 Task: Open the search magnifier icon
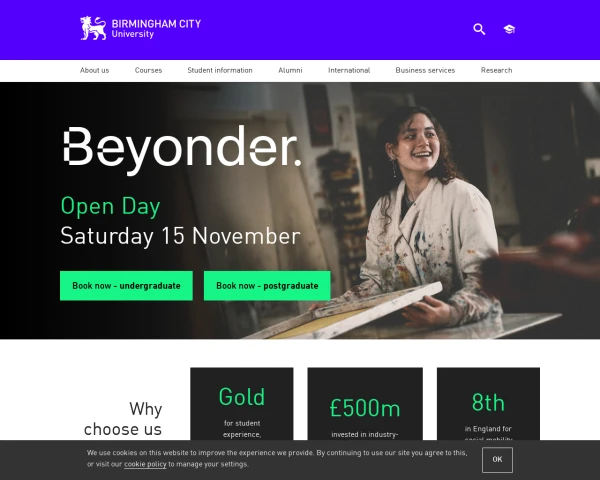(479, 29)
